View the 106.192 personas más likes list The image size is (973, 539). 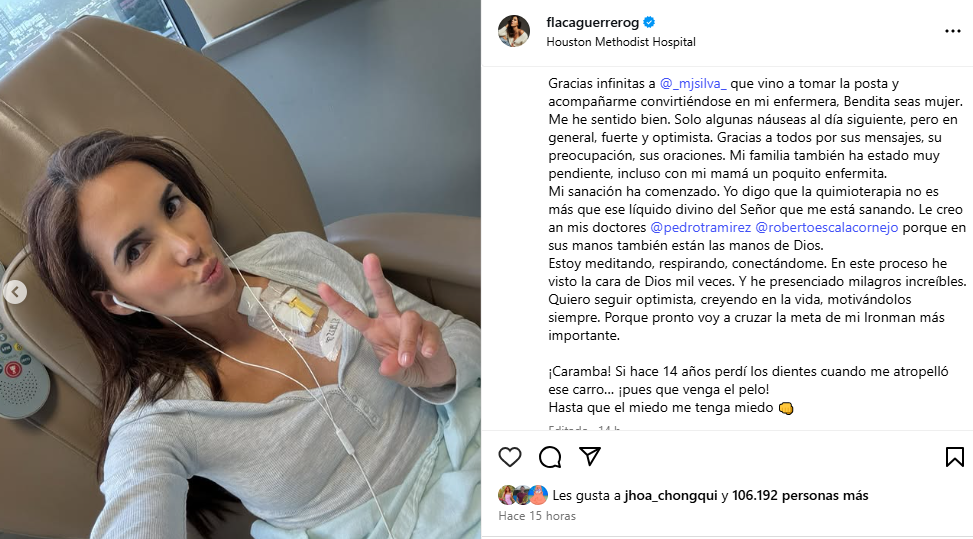click(800, 496)
